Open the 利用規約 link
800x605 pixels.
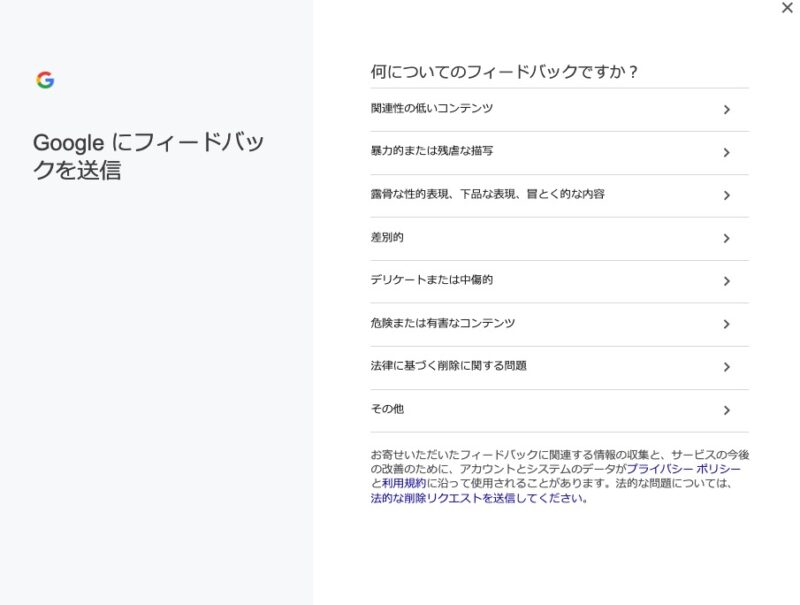pyautogui.click(x=404, y=483)
